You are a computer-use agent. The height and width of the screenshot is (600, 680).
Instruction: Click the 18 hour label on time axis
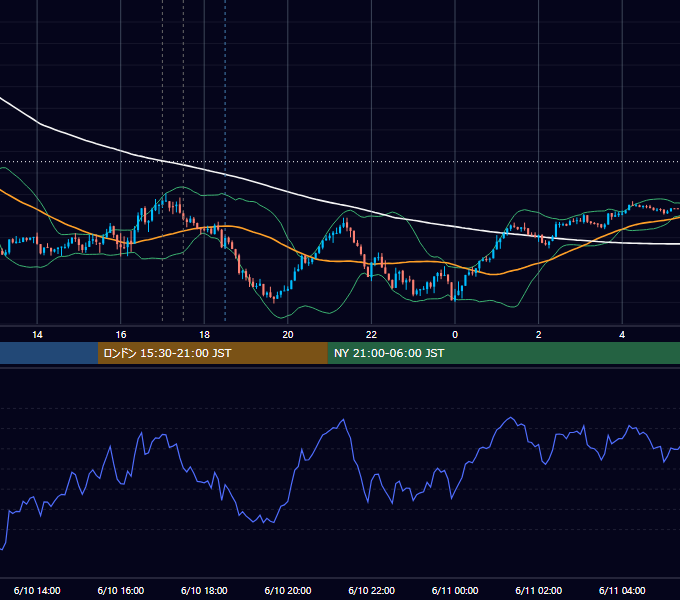(x=204, y=335)
